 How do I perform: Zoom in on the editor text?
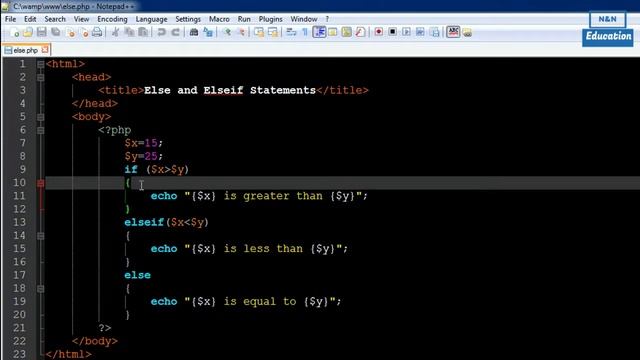coord(227,32)
